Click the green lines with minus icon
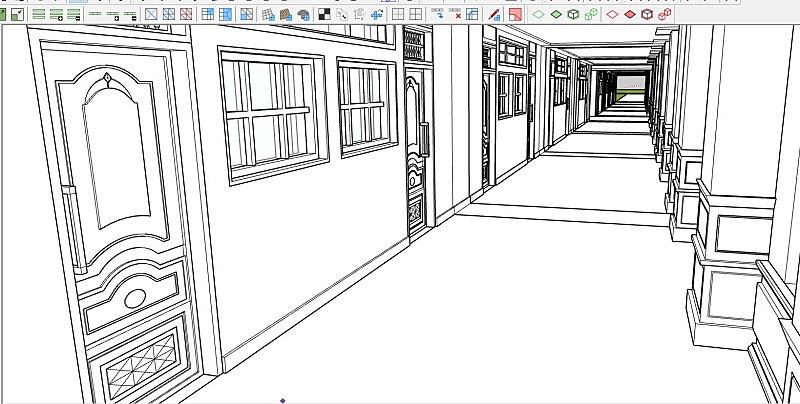Screen dimensions: 800x404 (74, 14)
